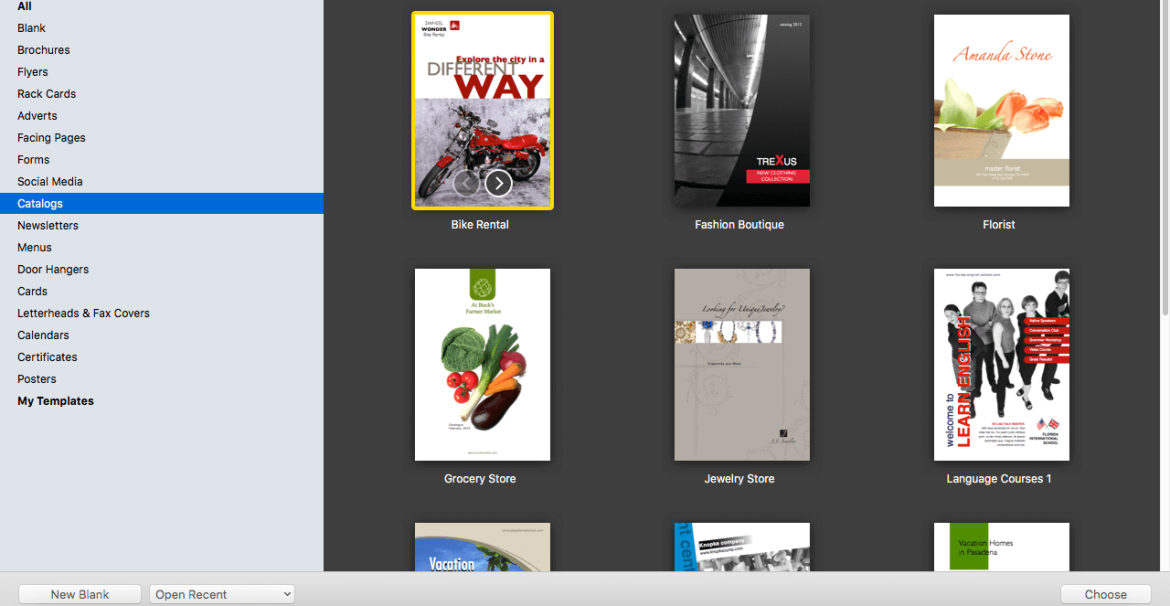Click the Fashion Boutique caption
Image resolution: width=1170 pixels, height=606 pixels.
pyautogui.click(x=739, y=224)
